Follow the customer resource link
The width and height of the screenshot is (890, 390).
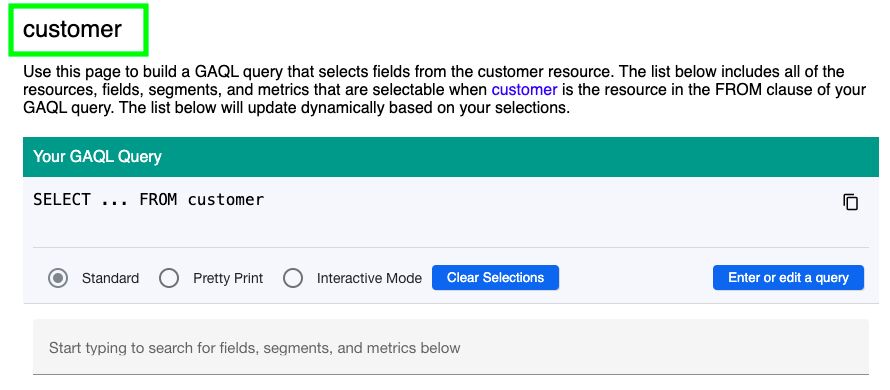point(524,90)
